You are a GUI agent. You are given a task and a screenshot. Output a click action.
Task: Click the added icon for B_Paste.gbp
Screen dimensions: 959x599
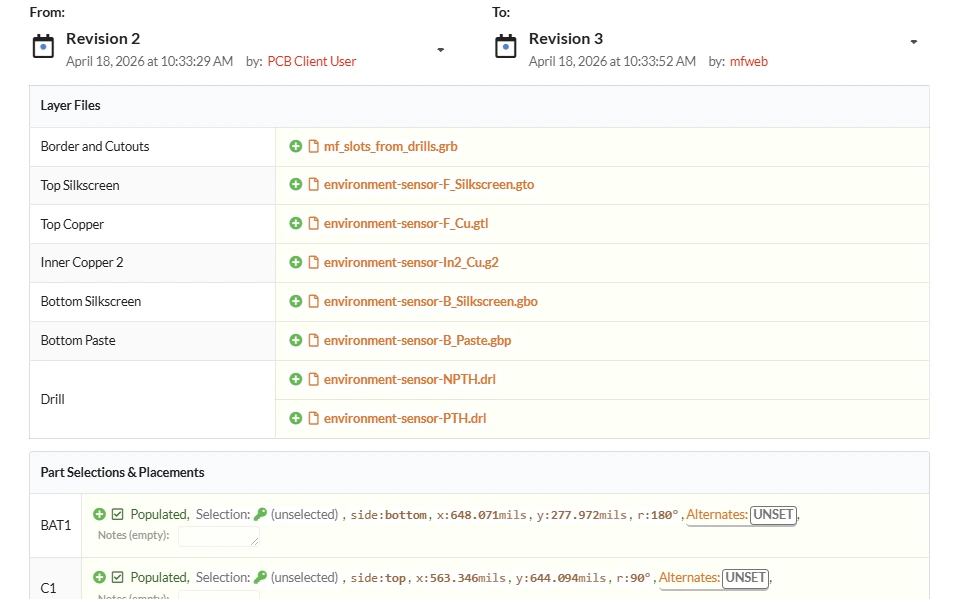coord(295,340)
